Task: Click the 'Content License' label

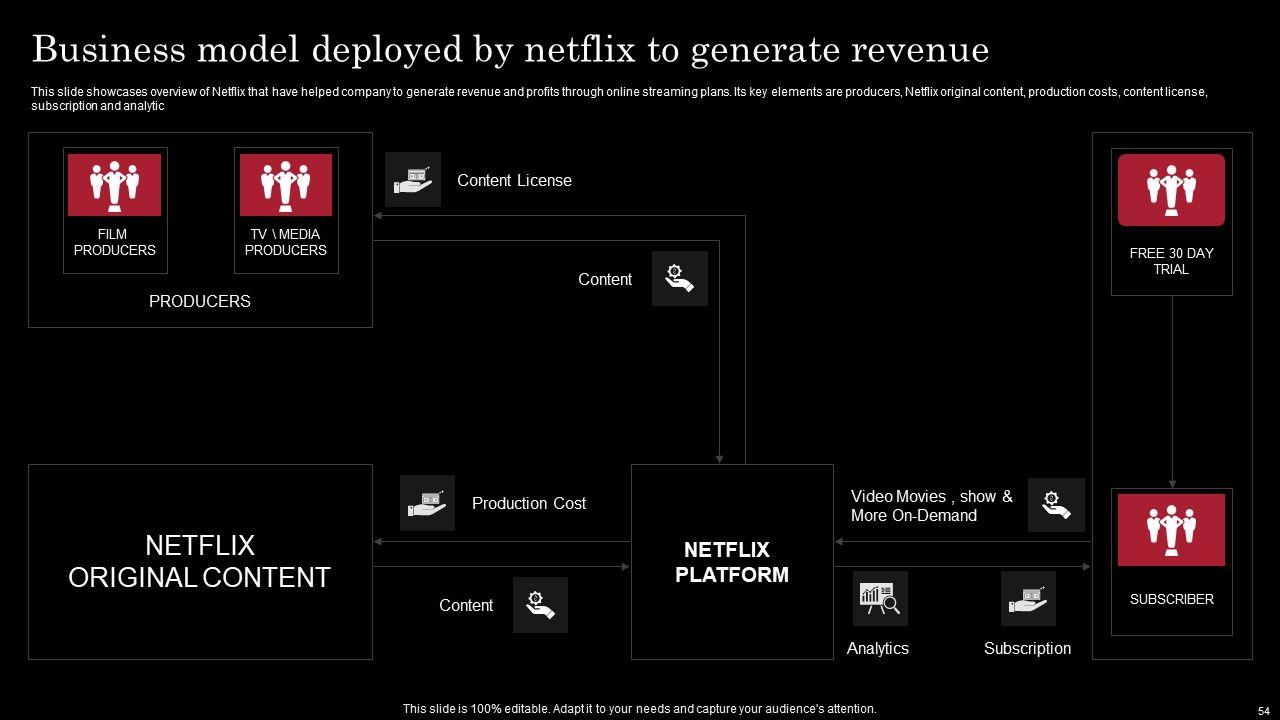Action: tap(514, 180)
